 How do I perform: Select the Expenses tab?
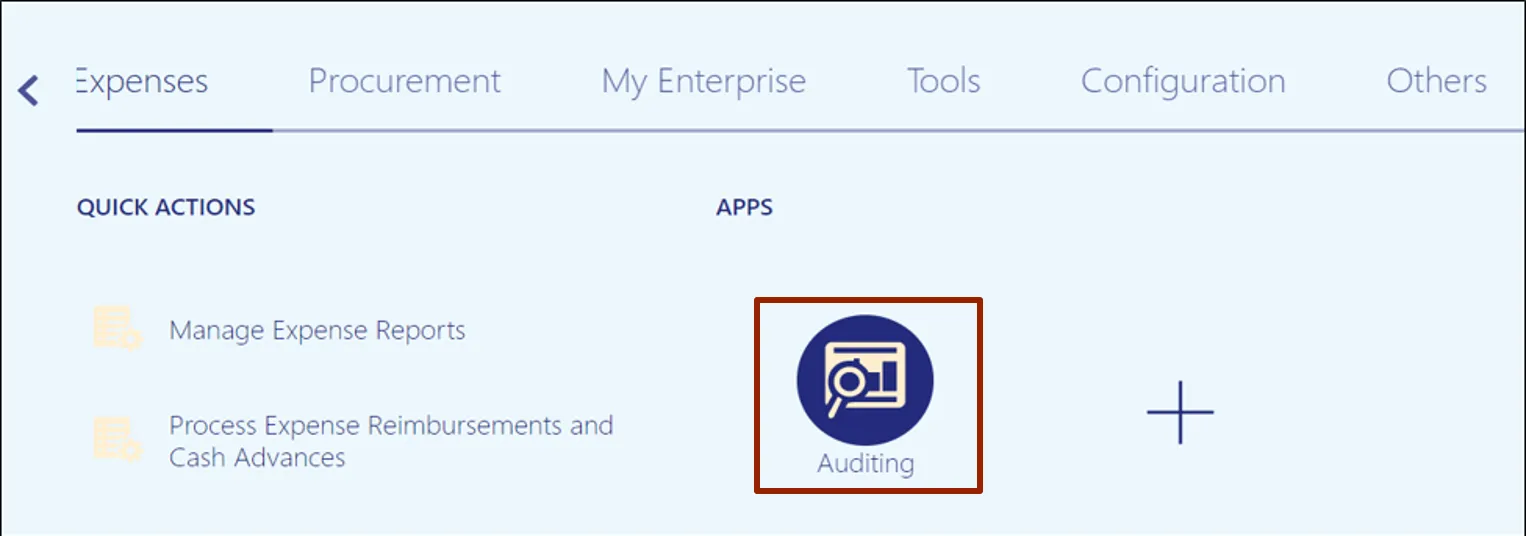coord(142,81)
